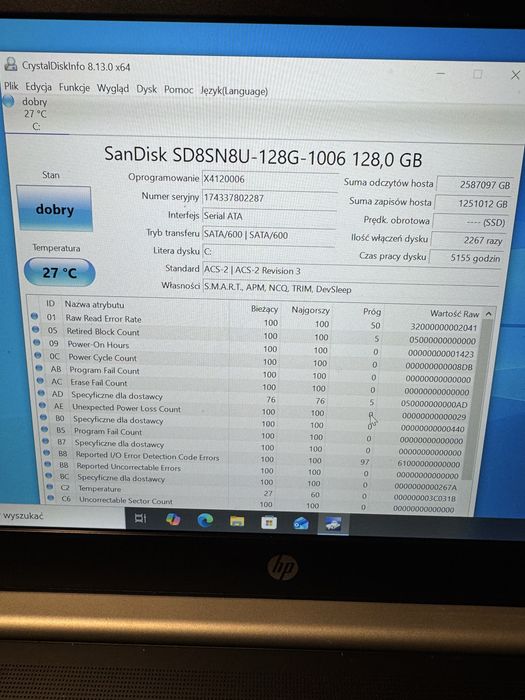Open Outlook from the taskbar
The width and height of the screenshot is (525, 700).
click(x=301, y=523)
